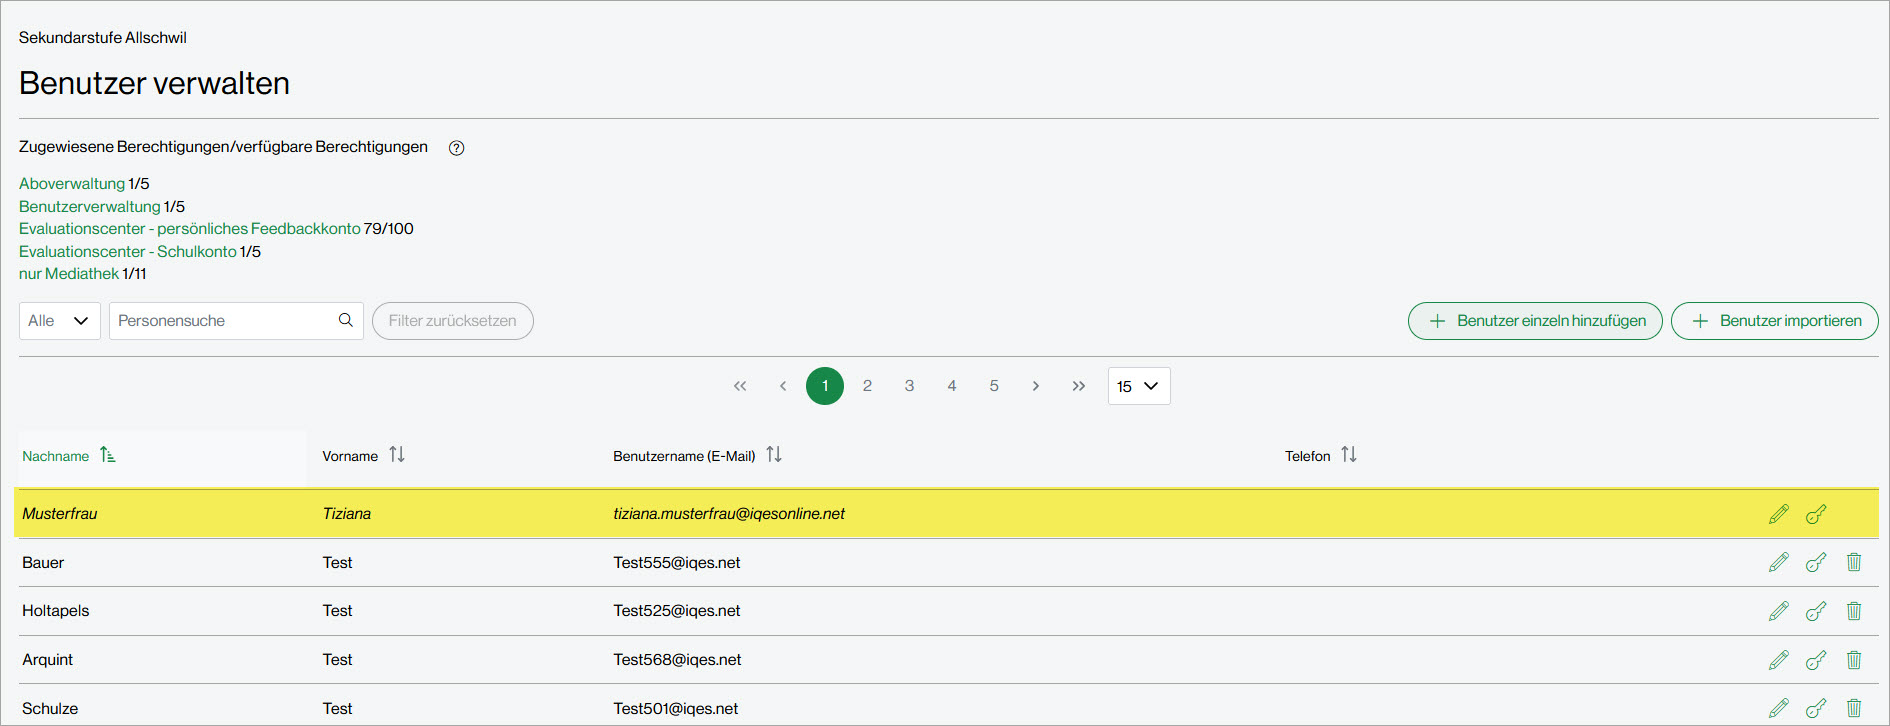This screenshot has height=726, width=1890.
Task: Click Benutzer einzeln hinzufügen button
Action: (x=1535, y=321)
